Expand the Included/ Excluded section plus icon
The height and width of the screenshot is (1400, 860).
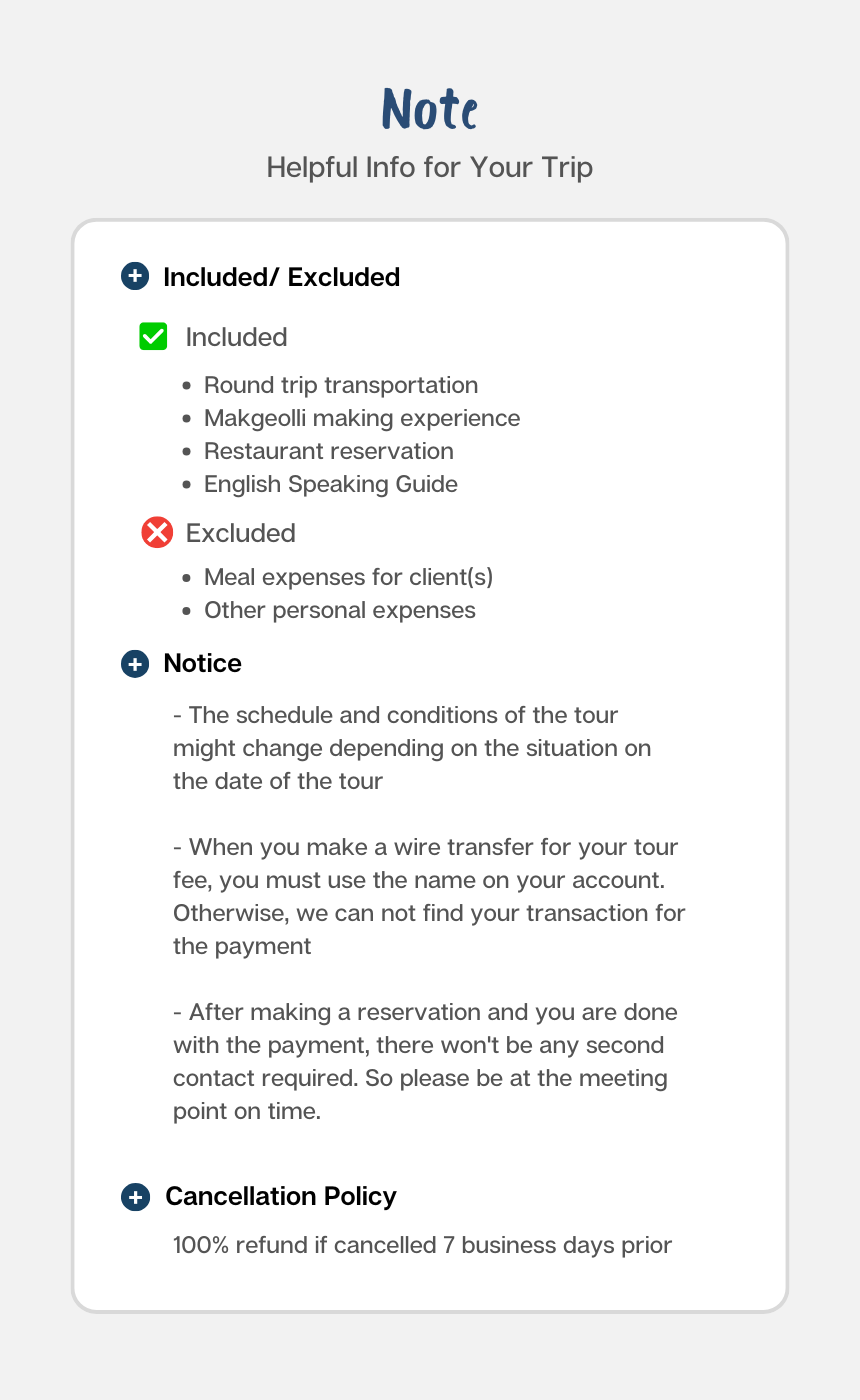click(135, 277)
